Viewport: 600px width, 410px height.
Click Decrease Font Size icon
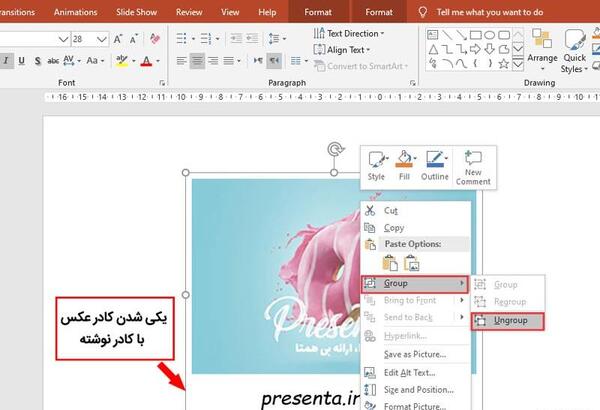134,39
